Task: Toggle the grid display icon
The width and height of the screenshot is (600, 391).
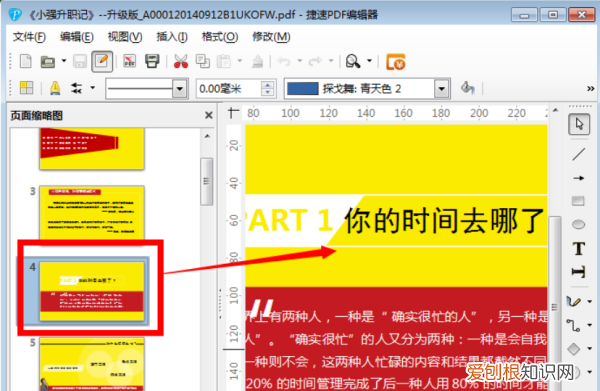Action: click(26, 88)
